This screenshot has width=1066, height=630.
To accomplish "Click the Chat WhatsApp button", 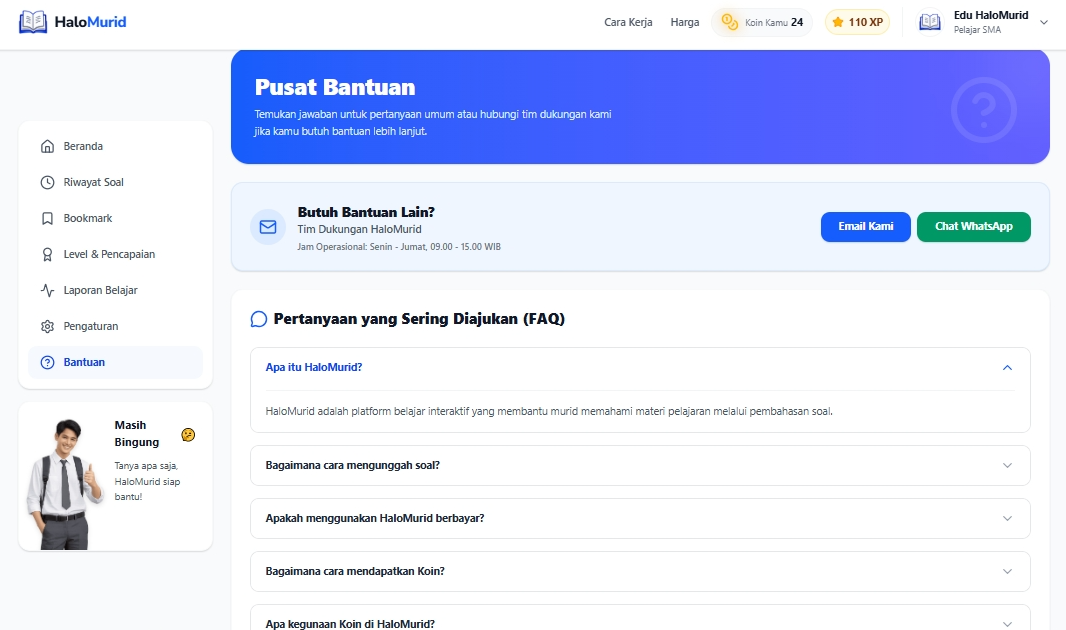I will point(974,227).
